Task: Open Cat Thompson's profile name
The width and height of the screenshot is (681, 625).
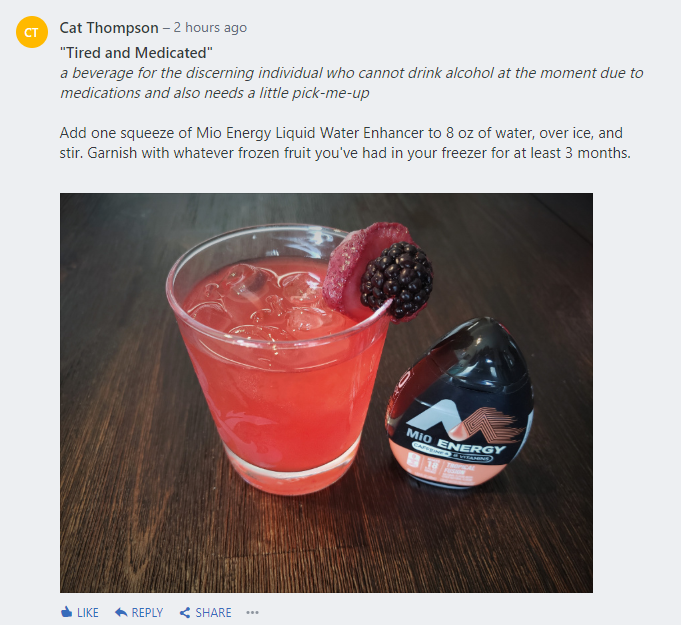Action: (109, 28)
